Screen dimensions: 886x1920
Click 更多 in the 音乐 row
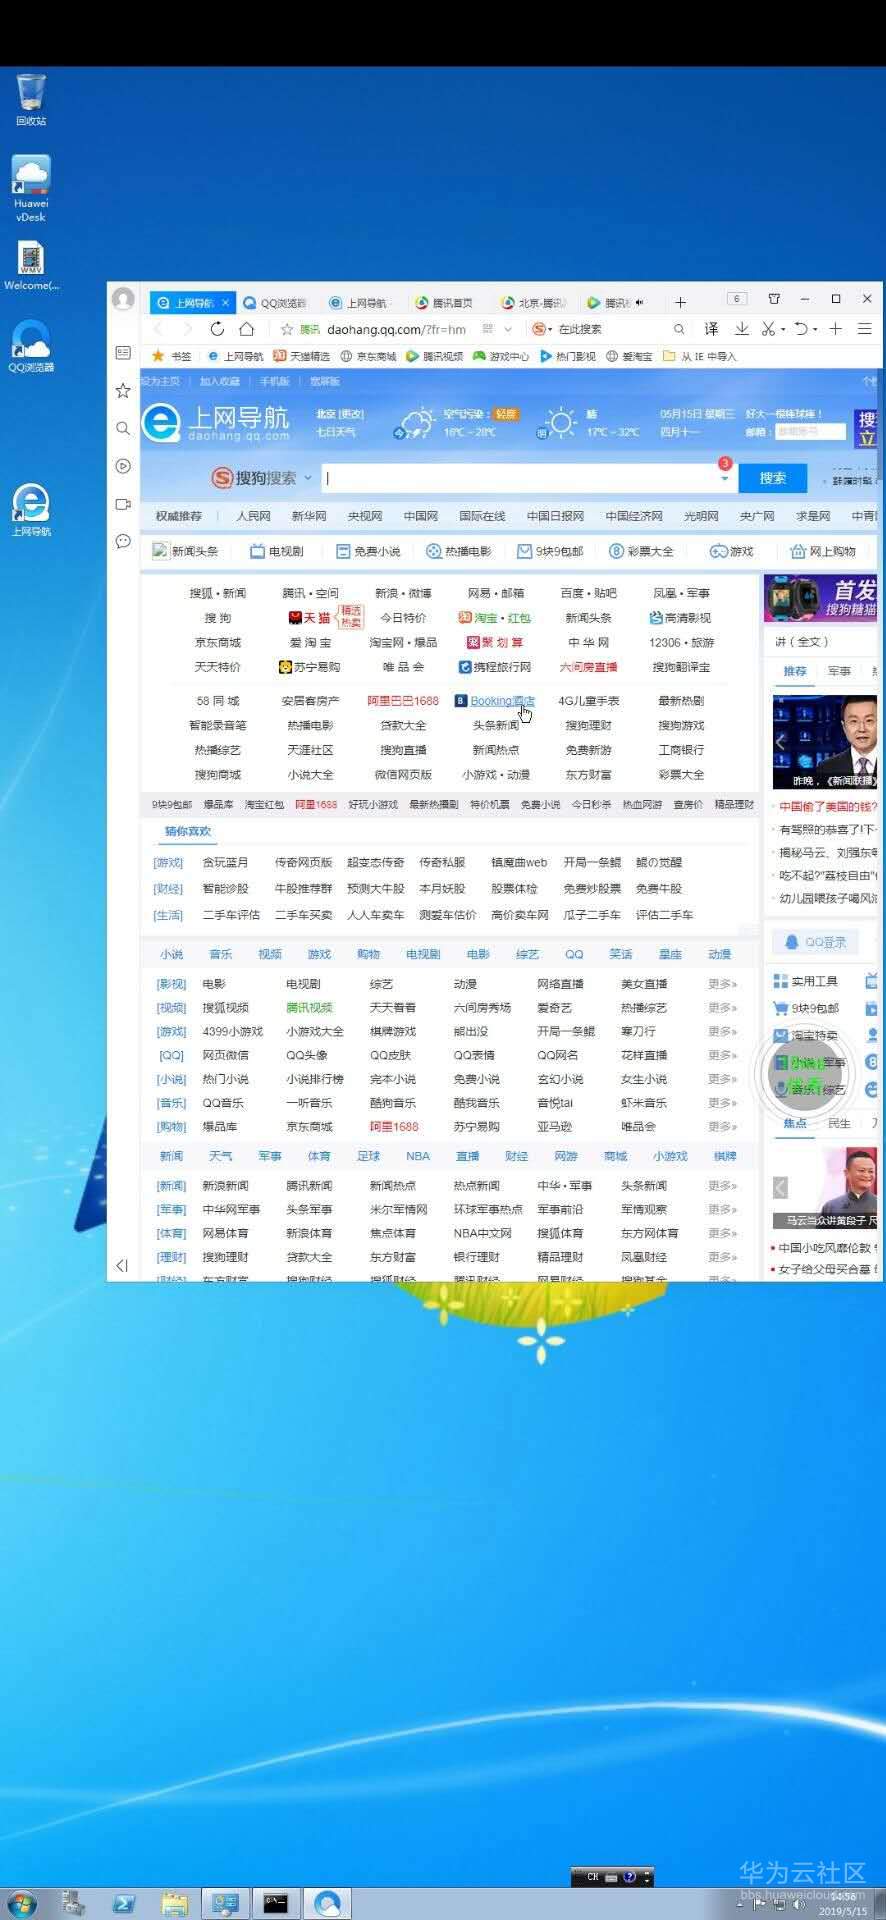[x=722, y=1103]
